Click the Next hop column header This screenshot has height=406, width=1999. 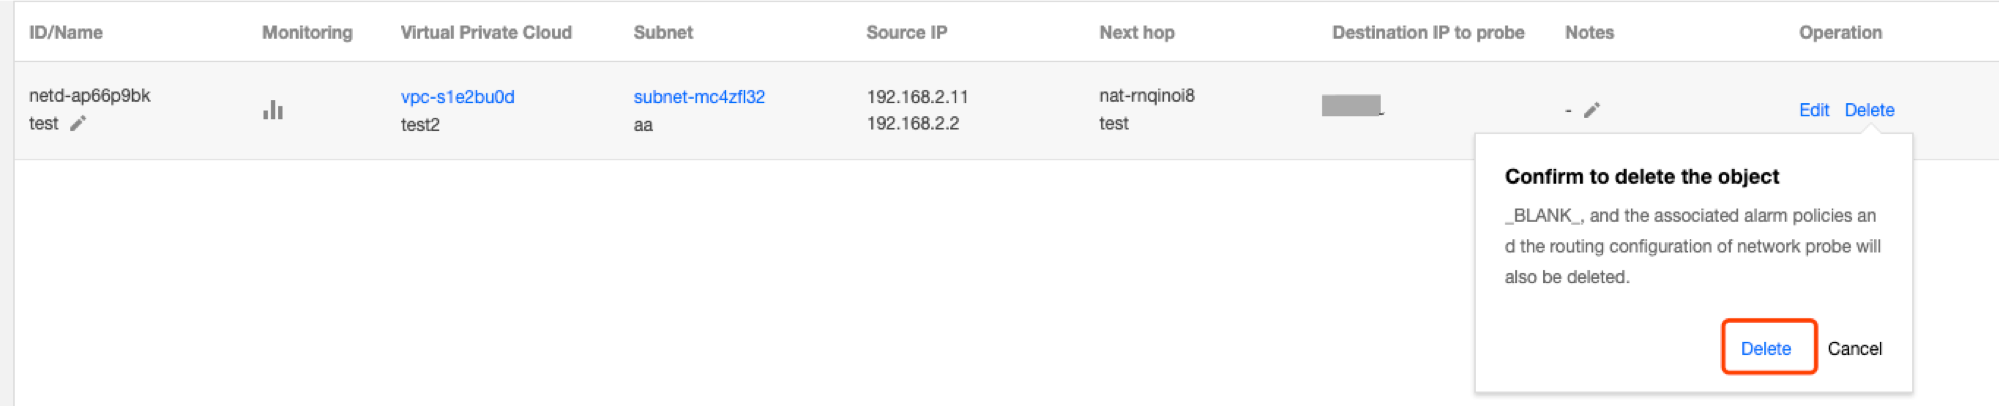(1137, 32)
